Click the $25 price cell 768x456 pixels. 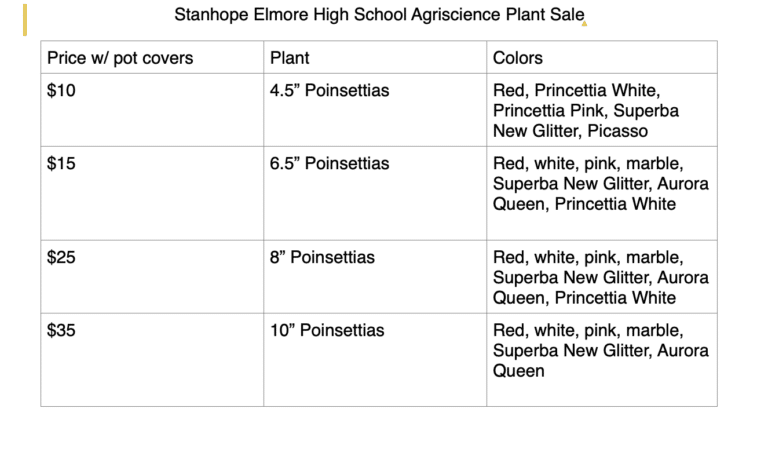61,258
